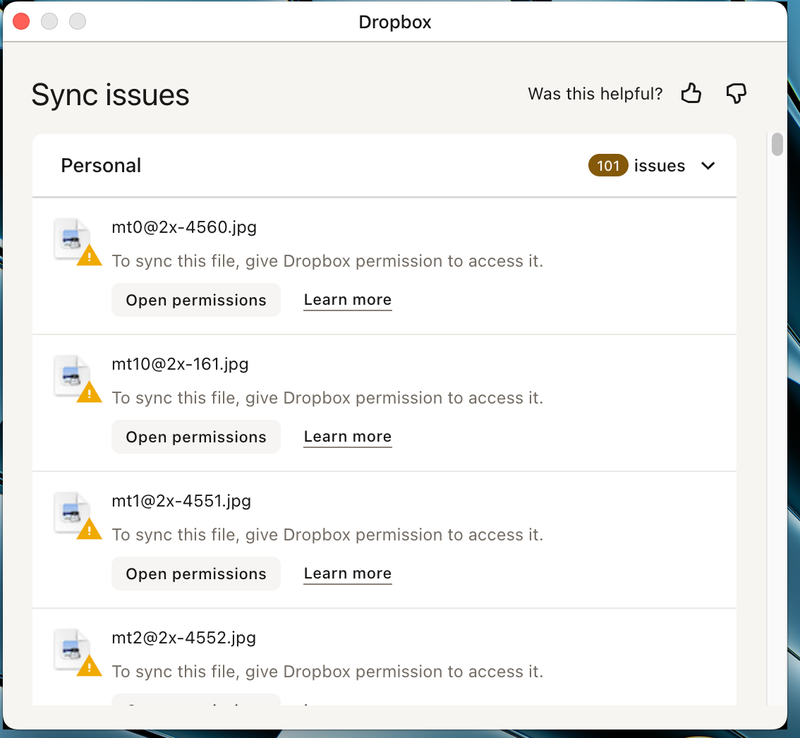This screenshot has width=800, height=738.
Task: Open permissions for mt0@2x-4560.jpg
Action: tap(196, 300)
